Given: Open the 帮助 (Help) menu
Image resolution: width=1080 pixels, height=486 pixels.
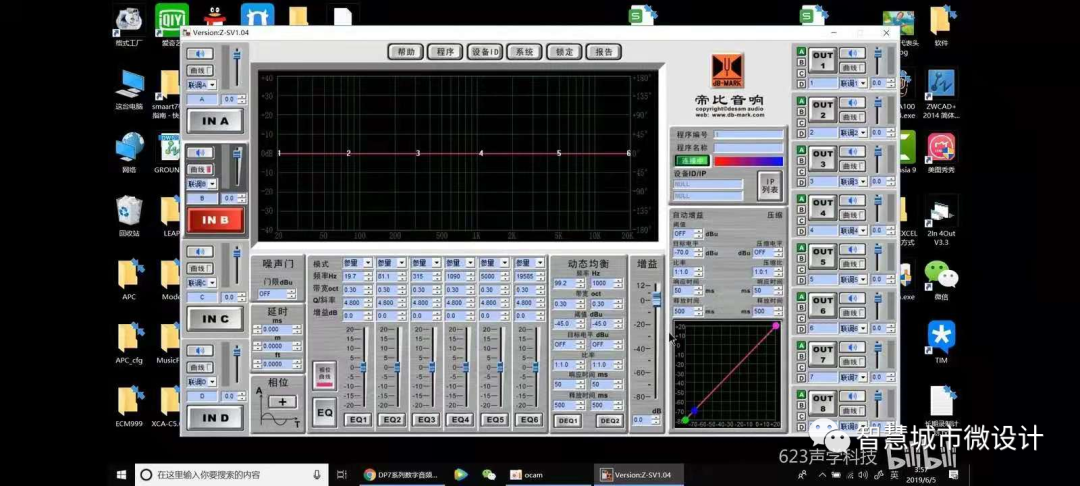Looking at the screenshot, I should 405,52.
